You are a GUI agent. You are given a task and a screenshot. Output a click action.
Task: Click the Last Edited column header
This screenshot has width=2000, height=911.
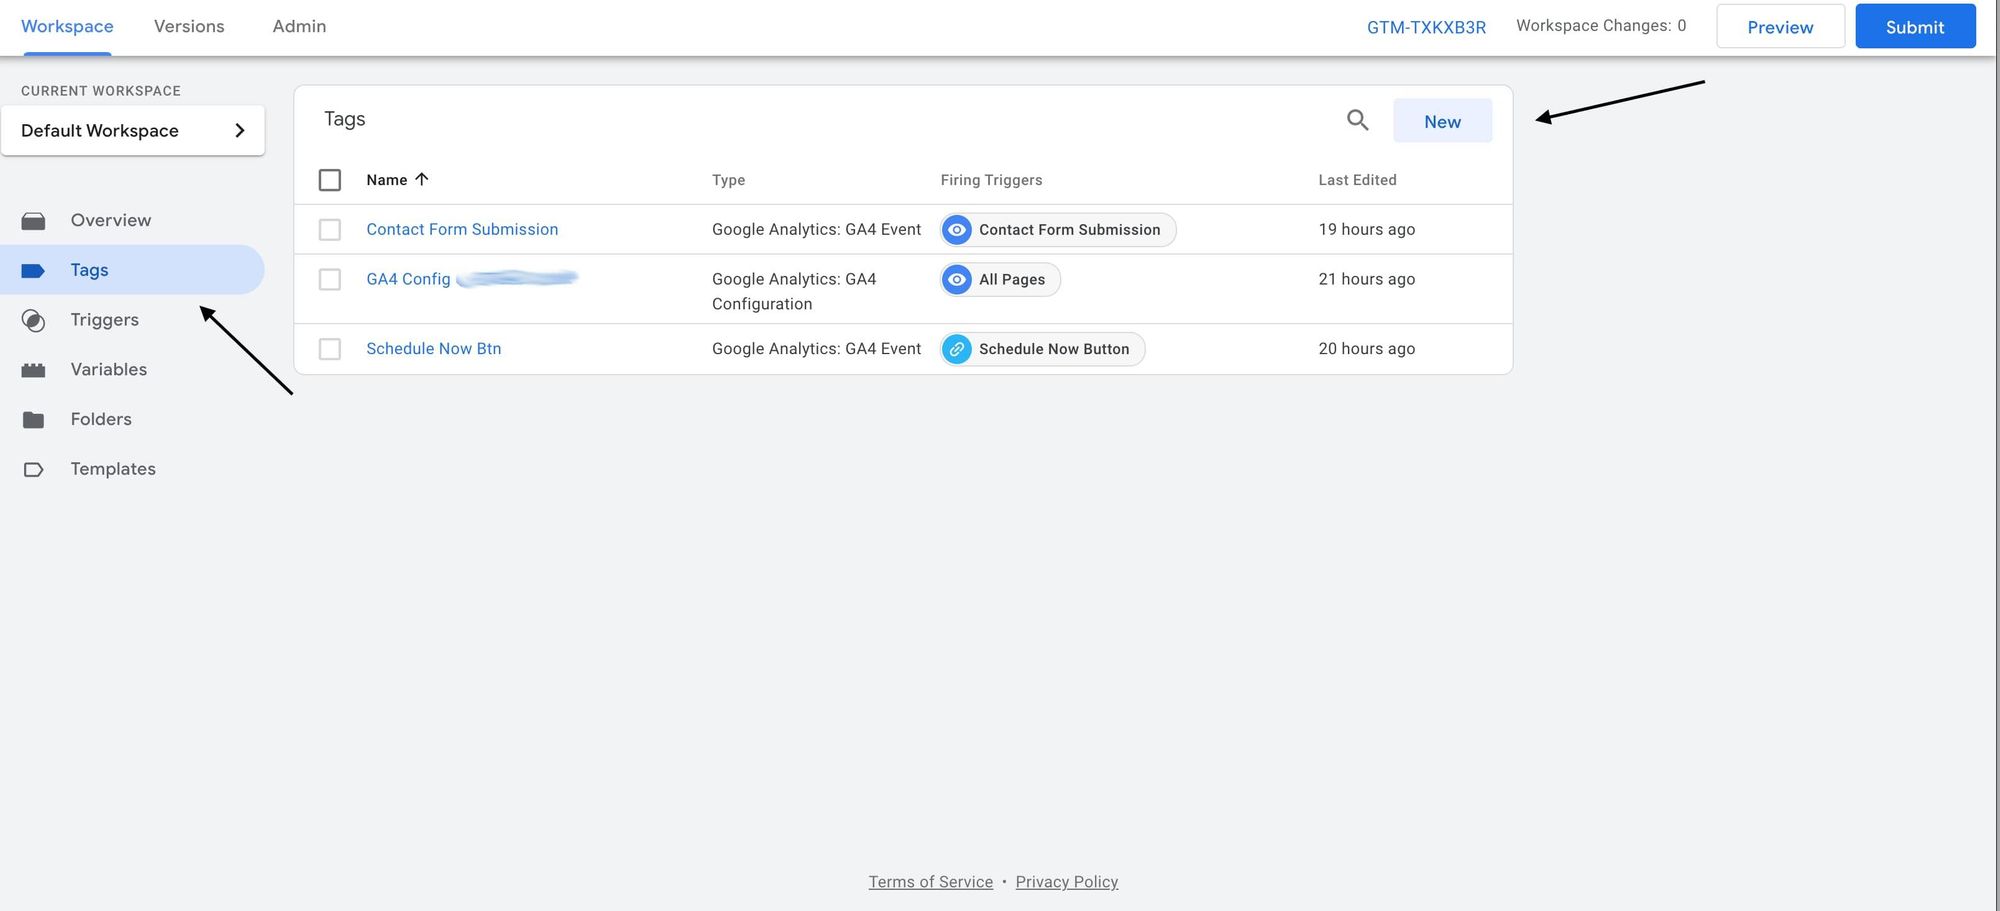click(1357, 180)
